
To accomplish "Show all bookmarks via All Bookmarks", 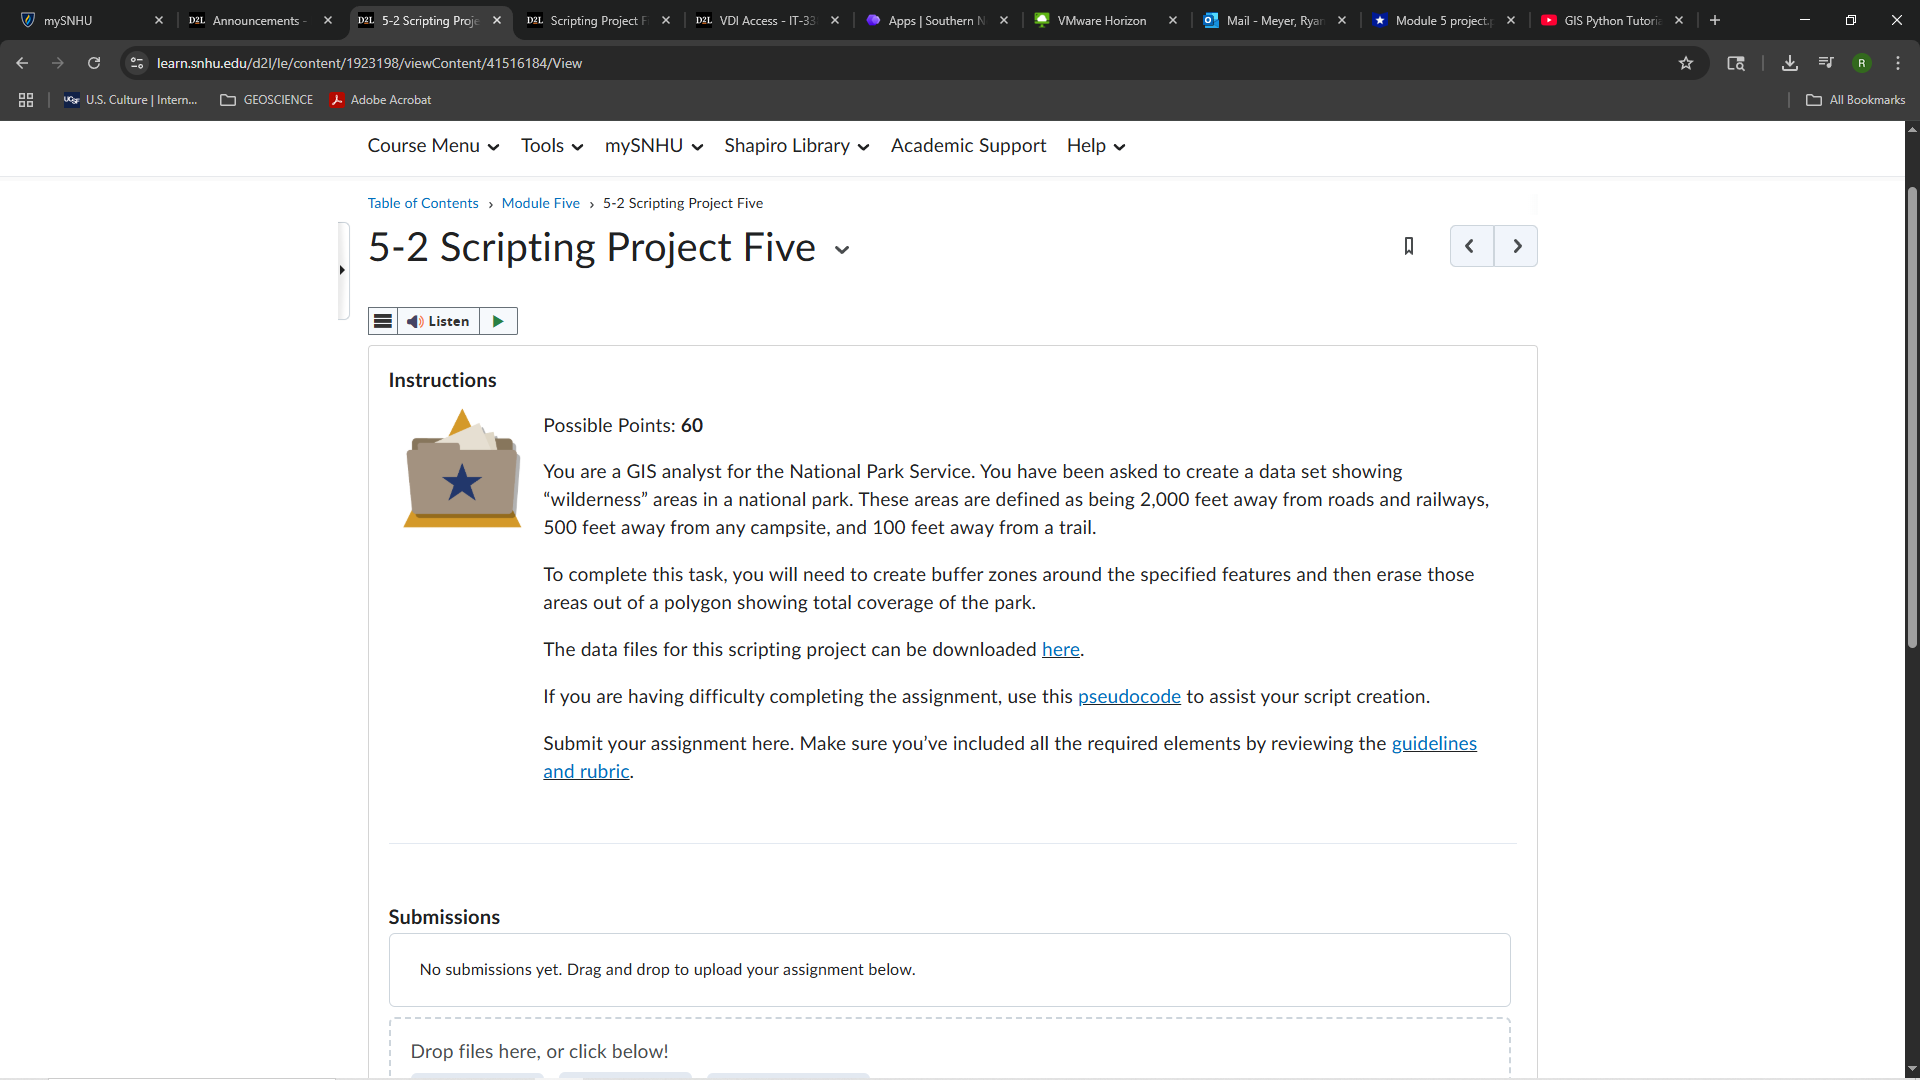I will coord(1855,99).
